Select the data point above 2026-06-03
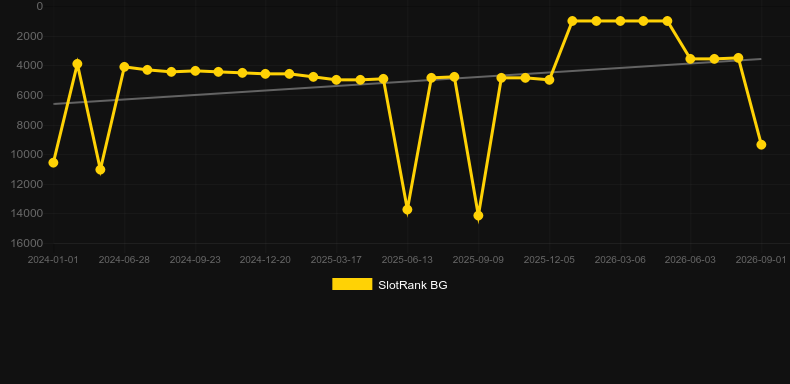 [x=690, y=59]
